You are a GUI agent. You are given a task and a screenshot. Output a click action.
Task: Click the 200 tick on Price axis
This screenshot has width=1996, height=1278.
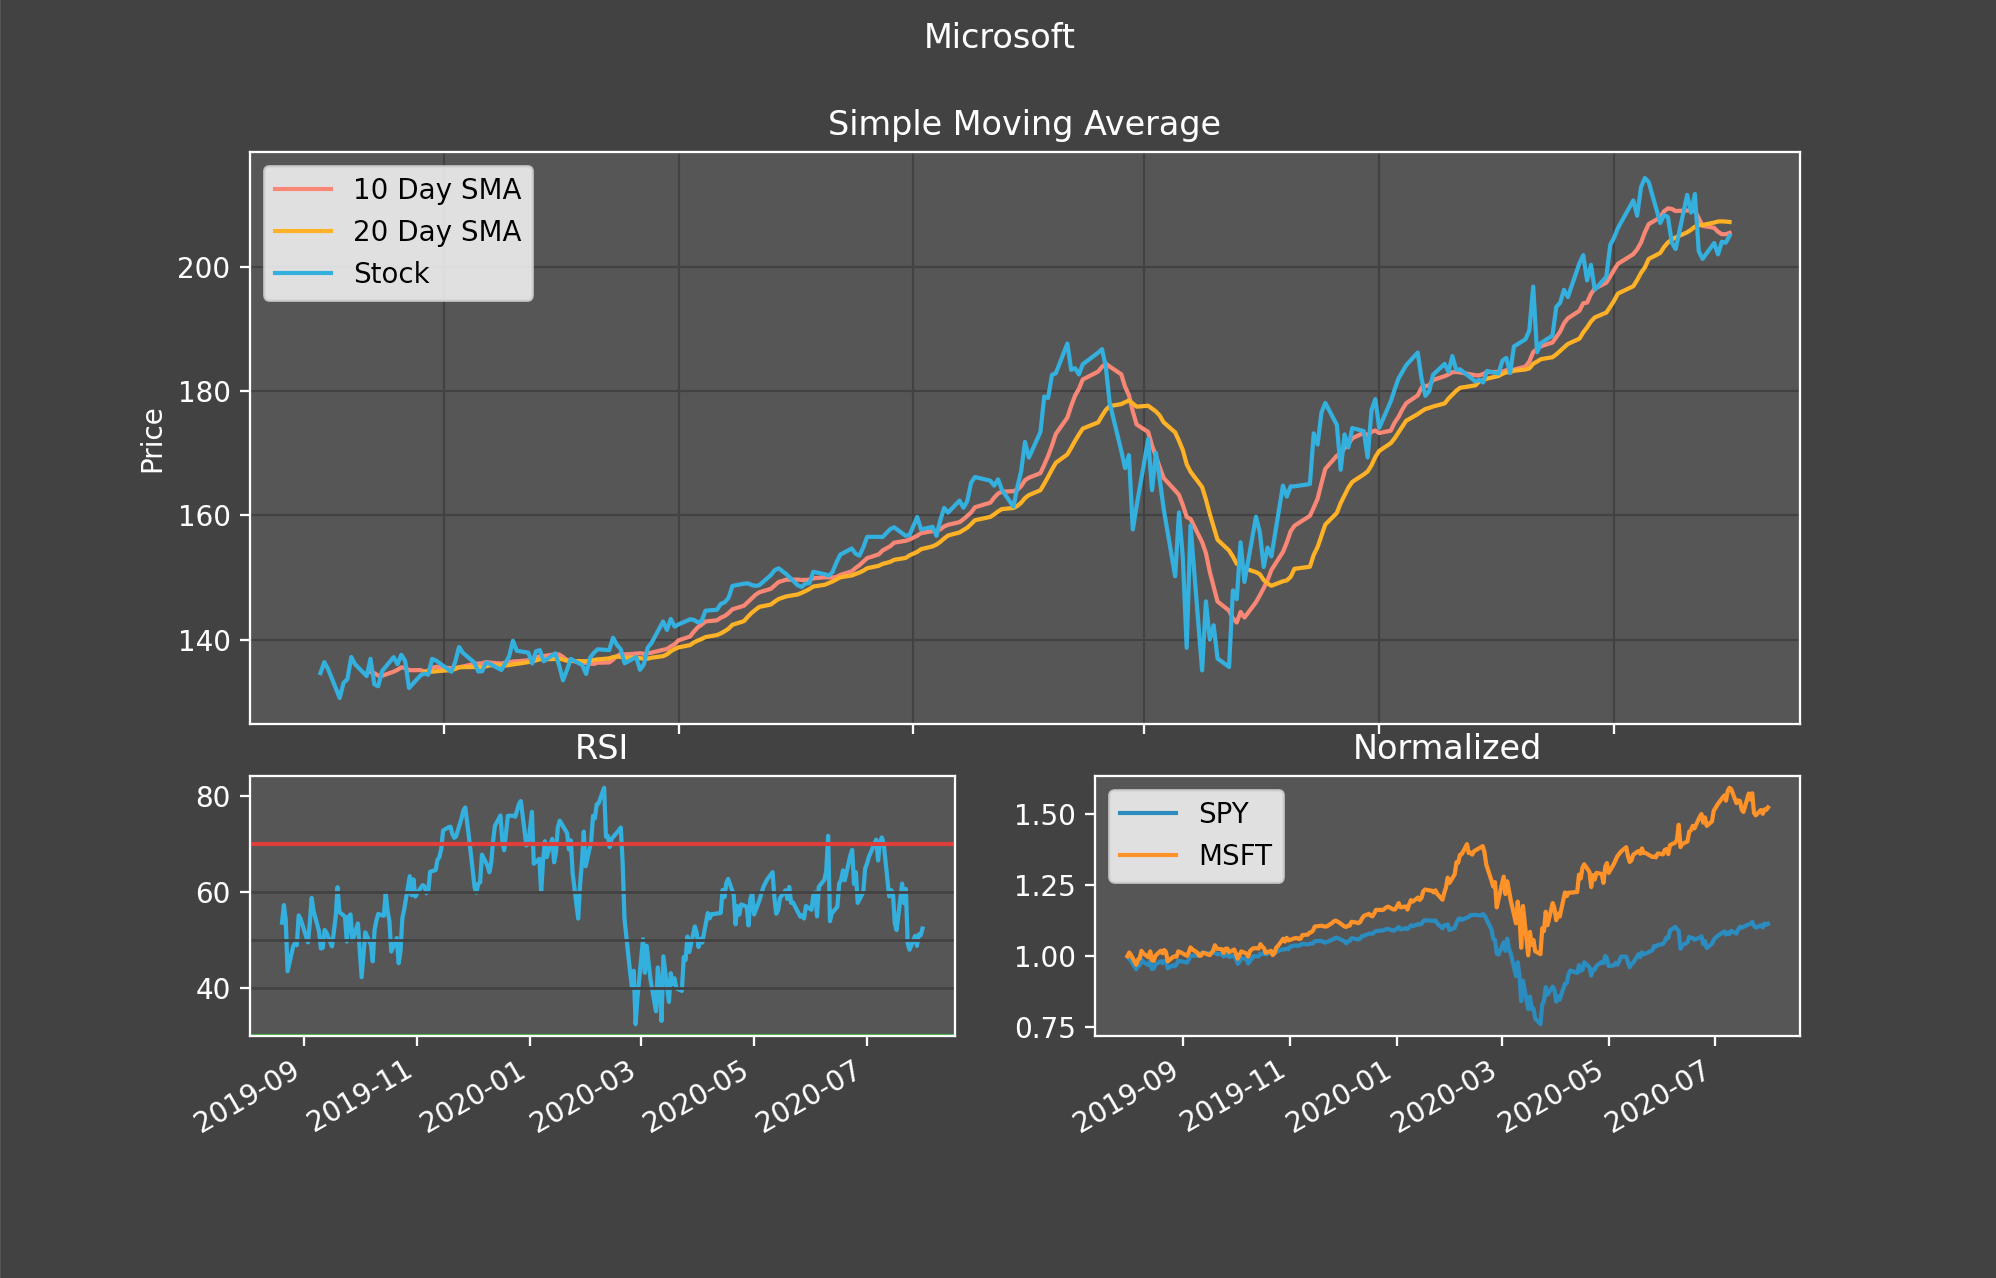[x=203, y=268]
